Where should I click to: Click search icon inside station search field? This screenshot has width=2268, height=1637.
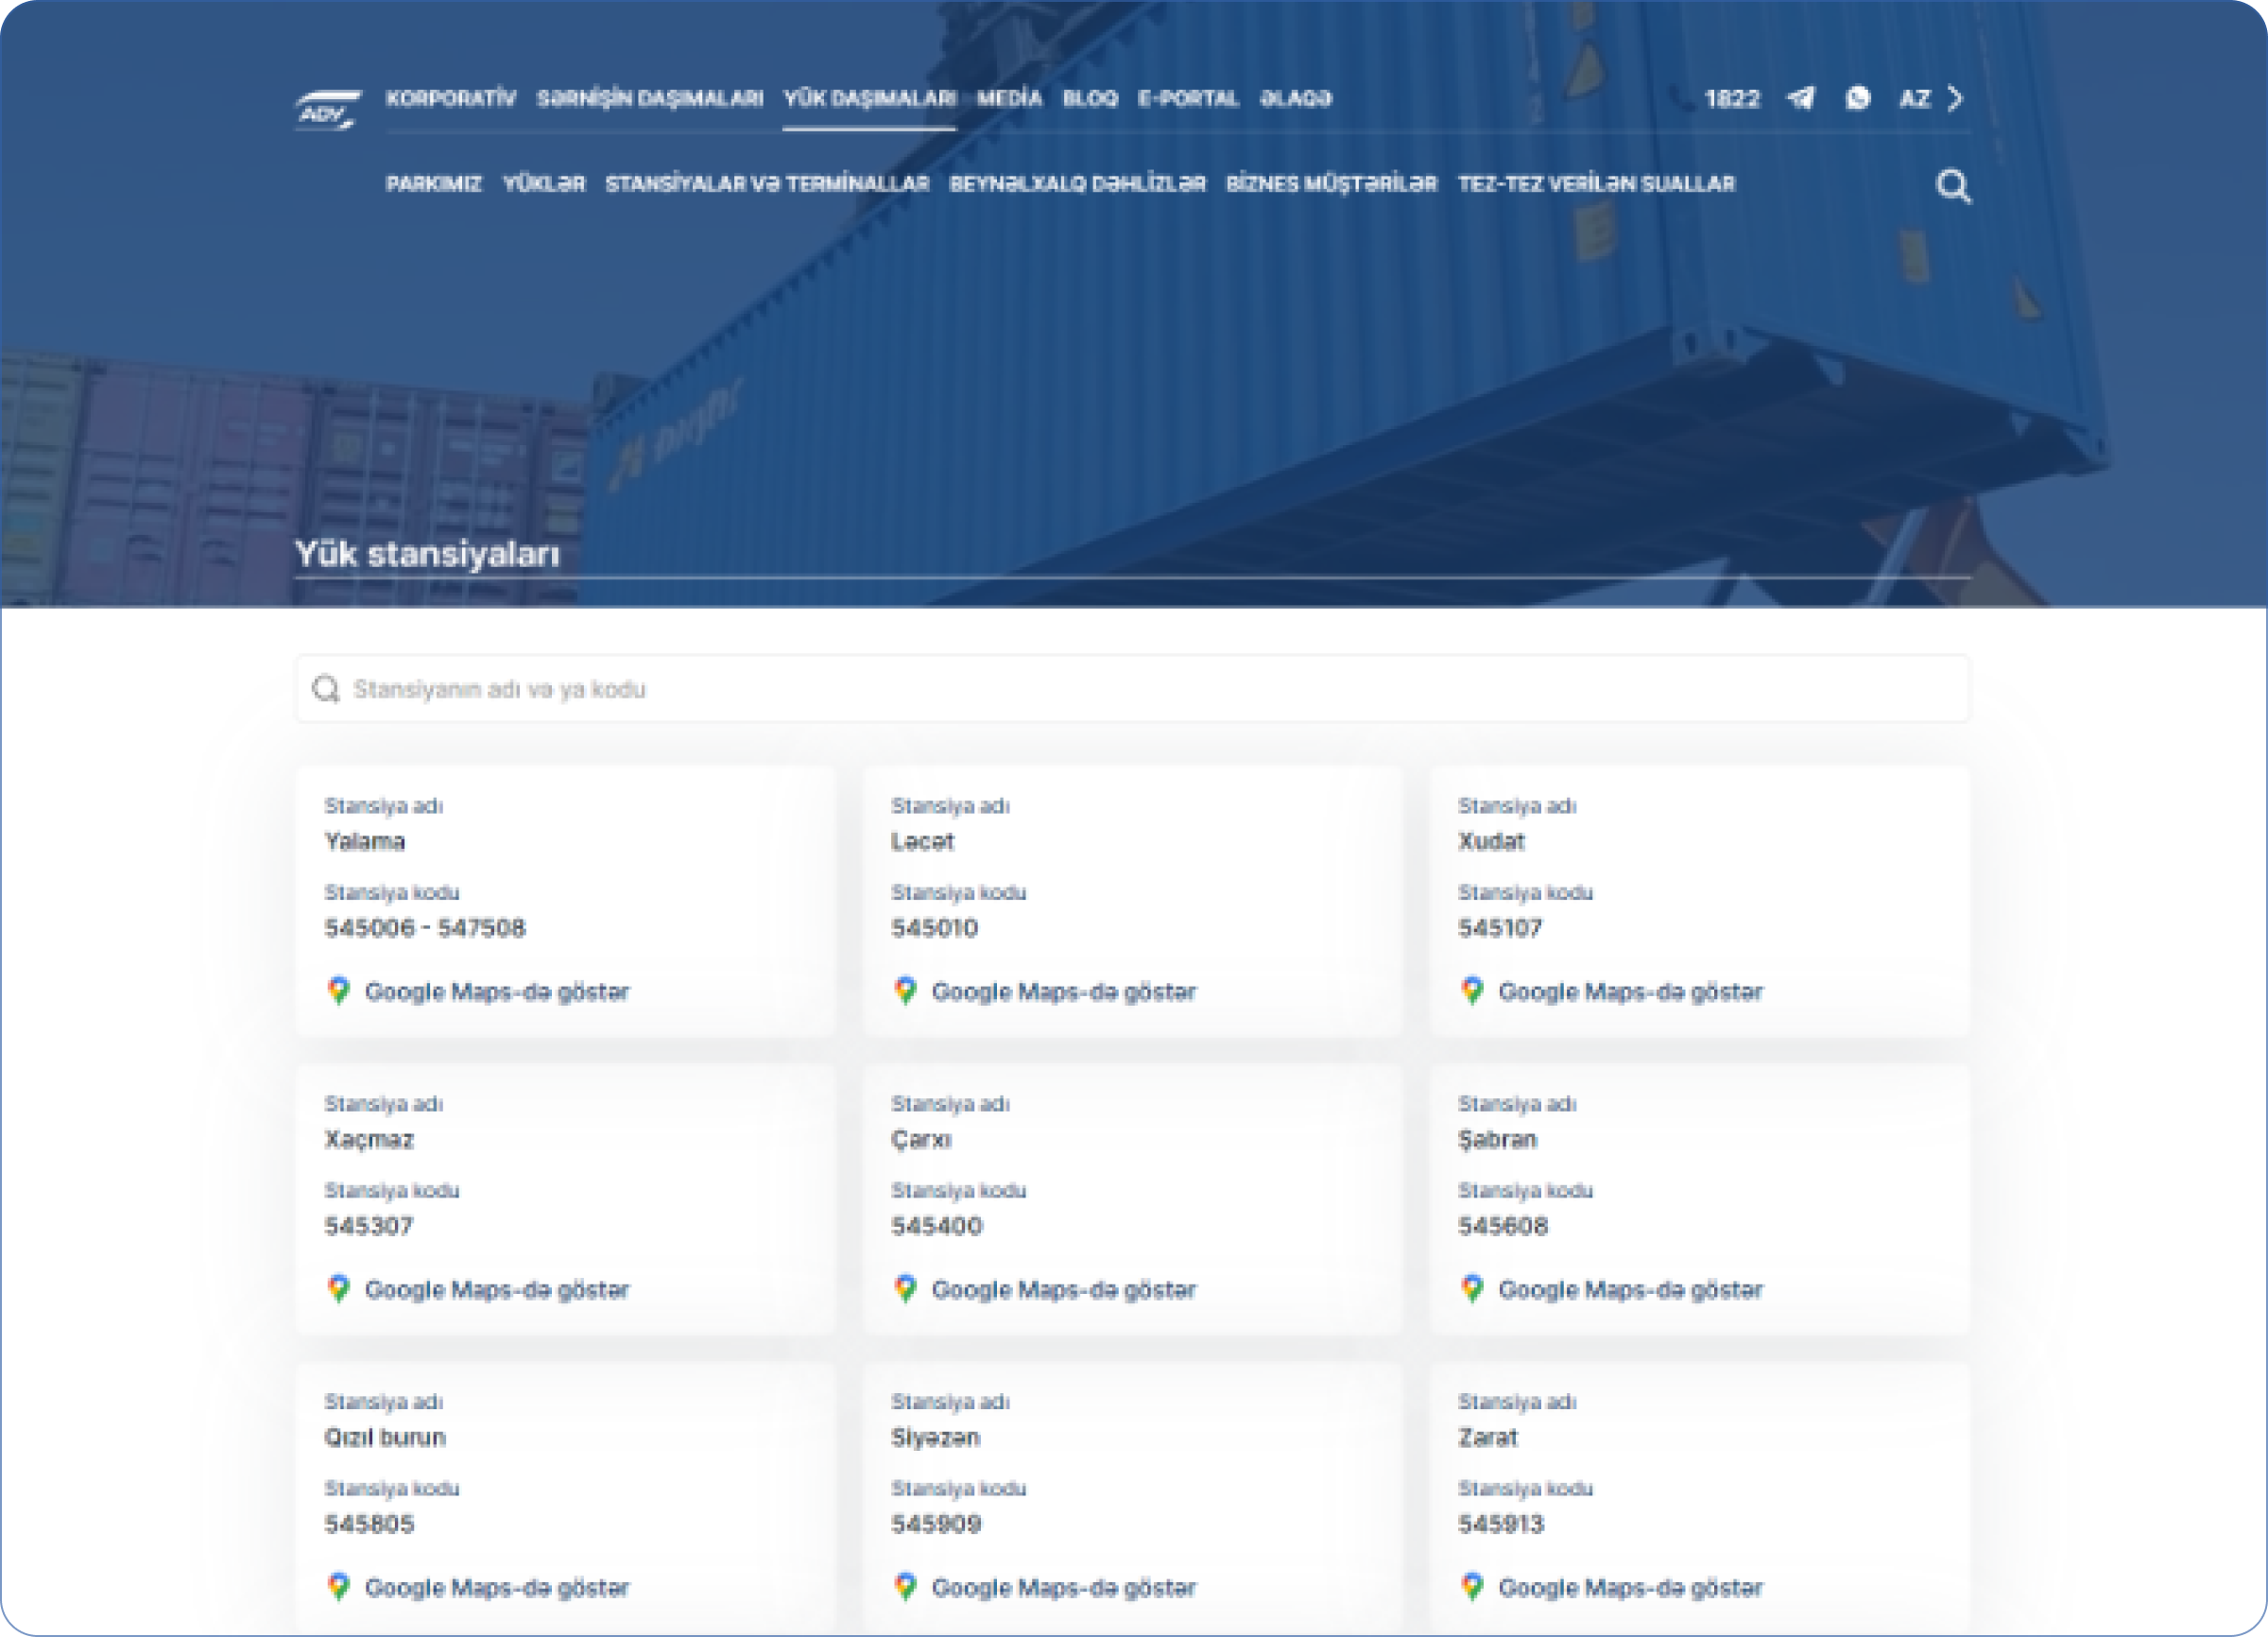point(326,689)
